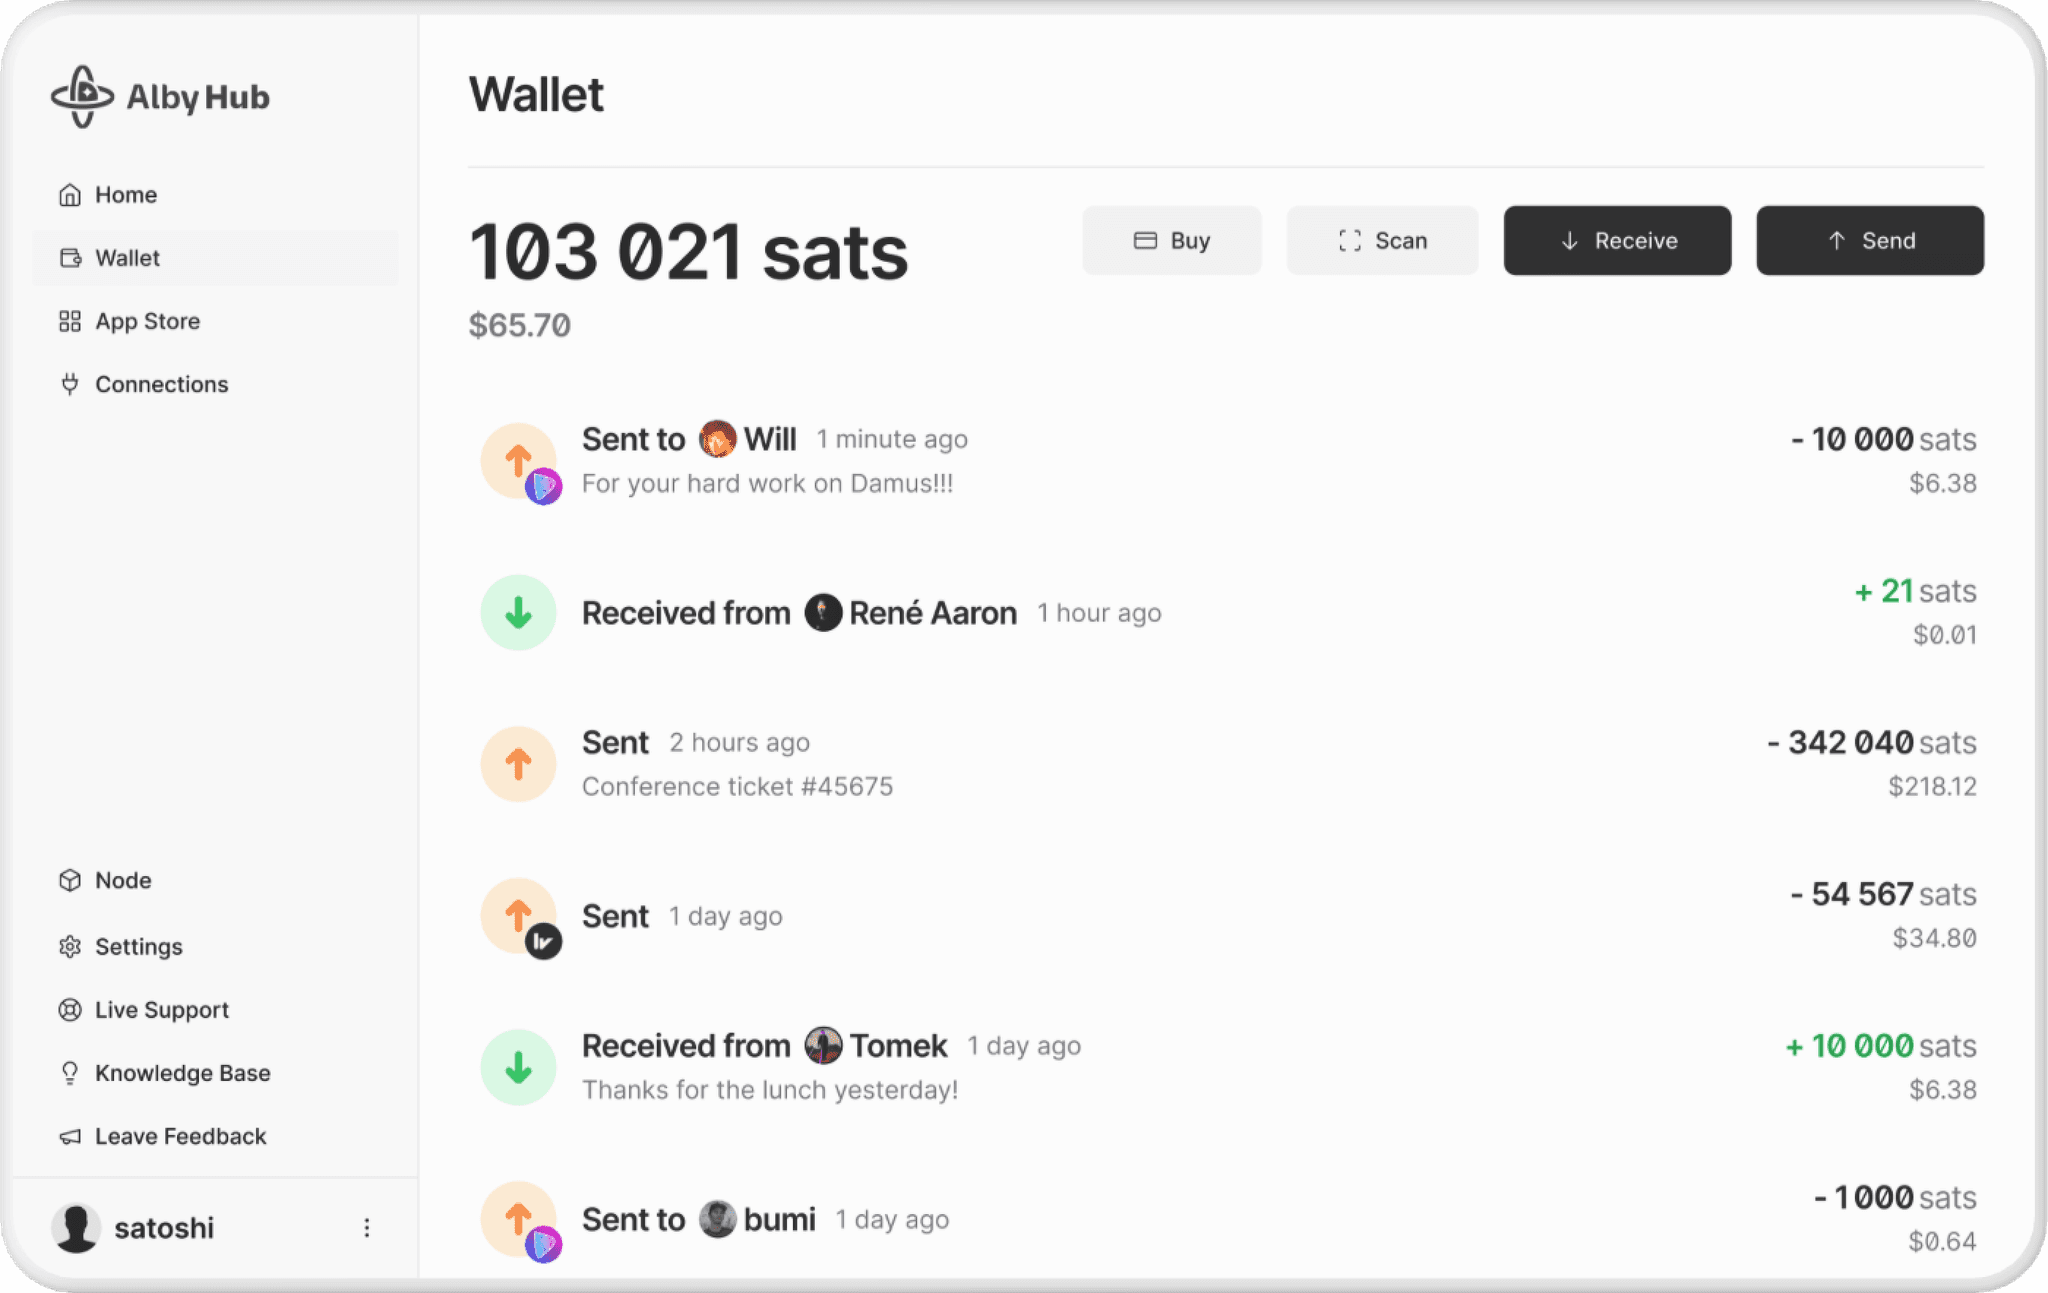2048x1293 pixels.
Task: Click the Buy button
Action: [1172, 240]
